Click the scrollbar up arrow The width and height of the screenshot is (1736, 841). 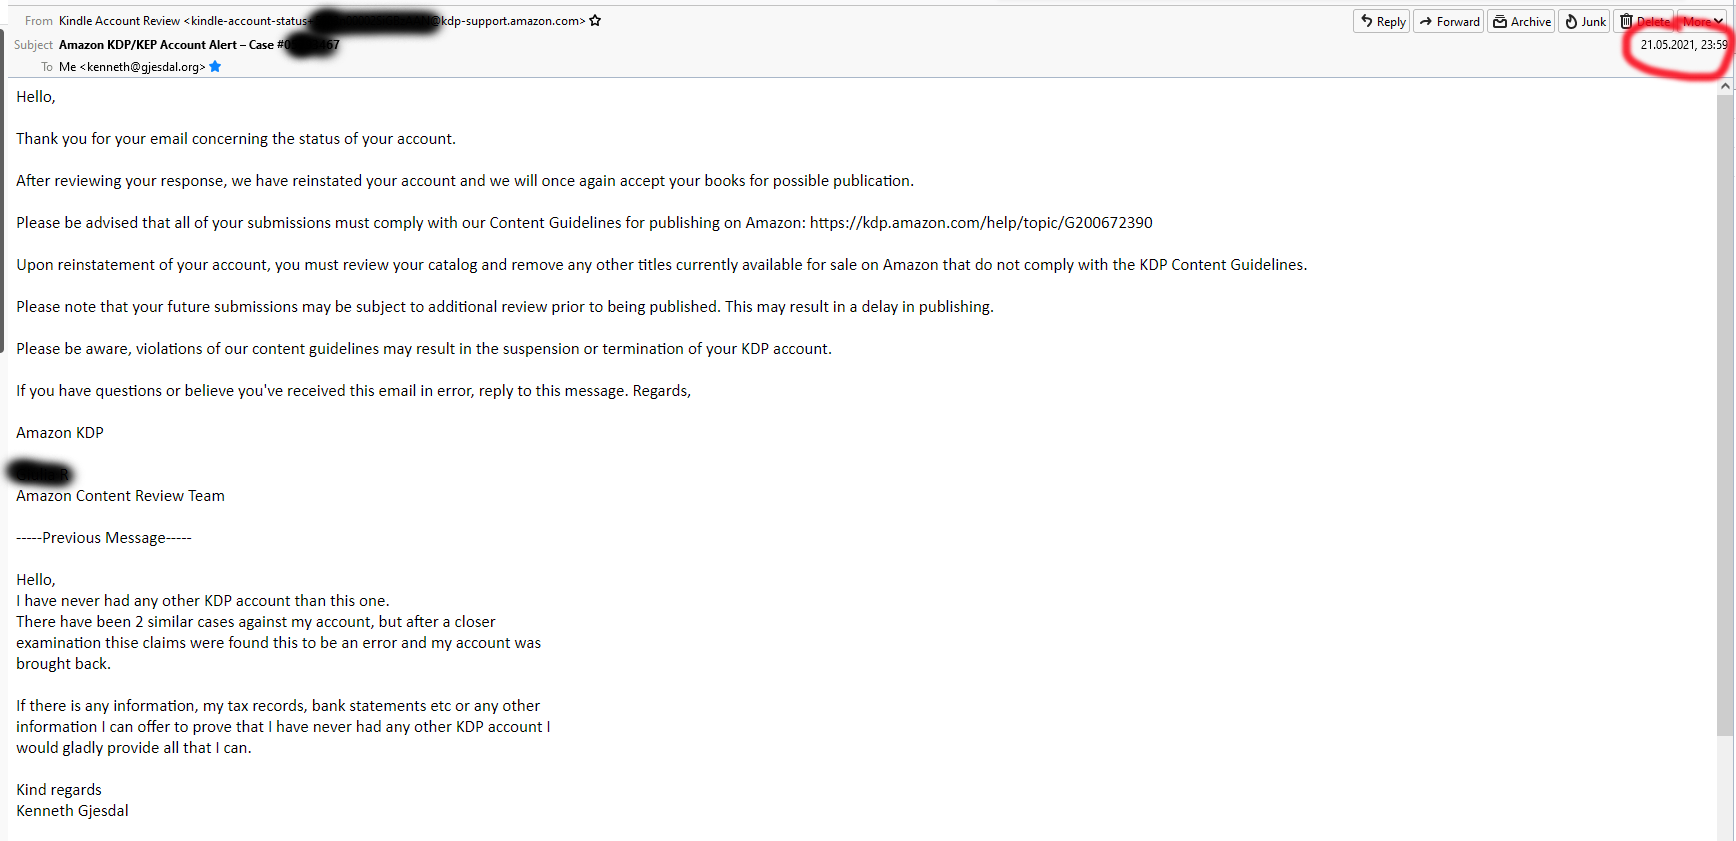(1725, 86)
